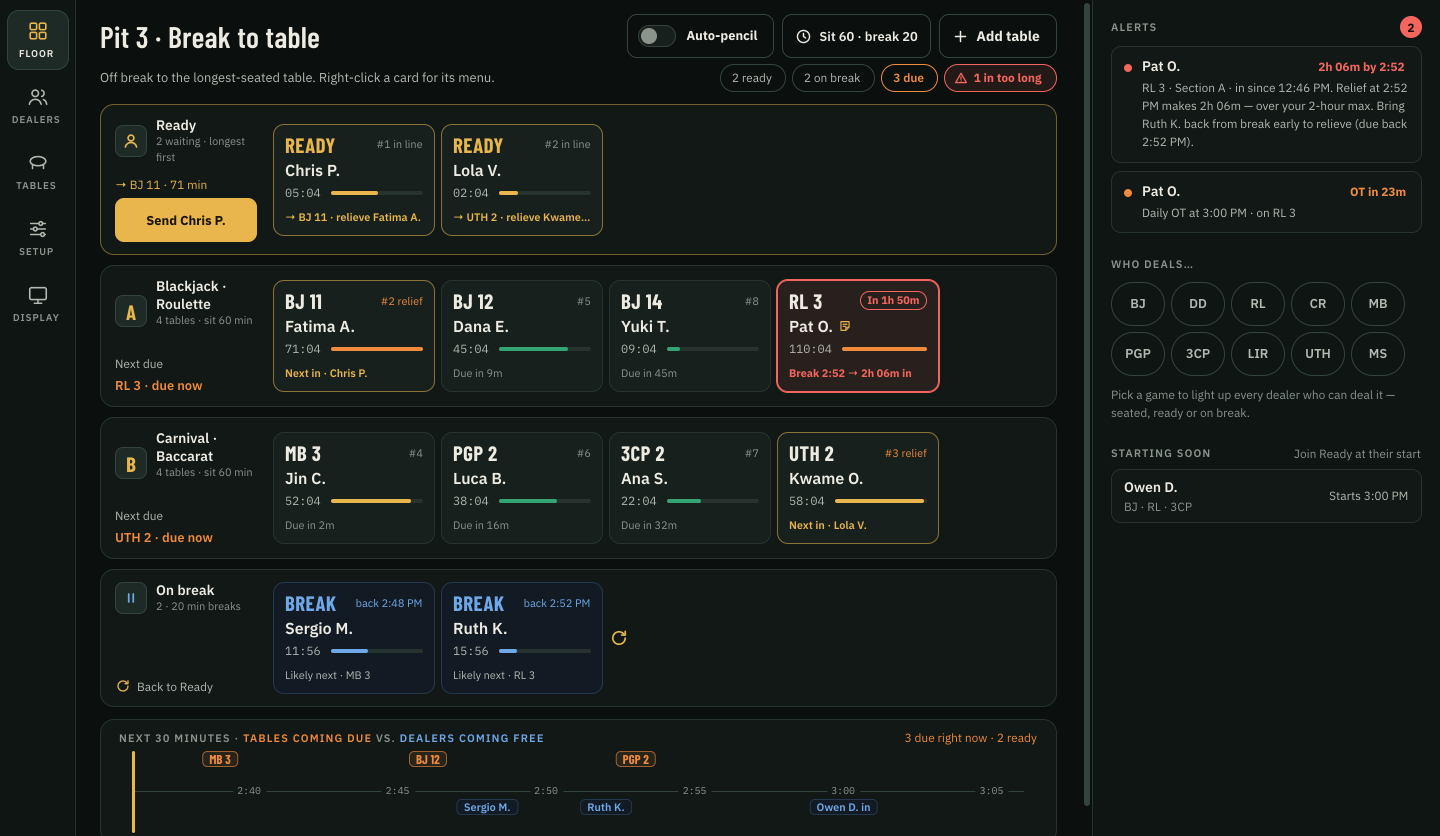
Task: Select the Floor tab in sidebar
Action: tap(37, 40)
